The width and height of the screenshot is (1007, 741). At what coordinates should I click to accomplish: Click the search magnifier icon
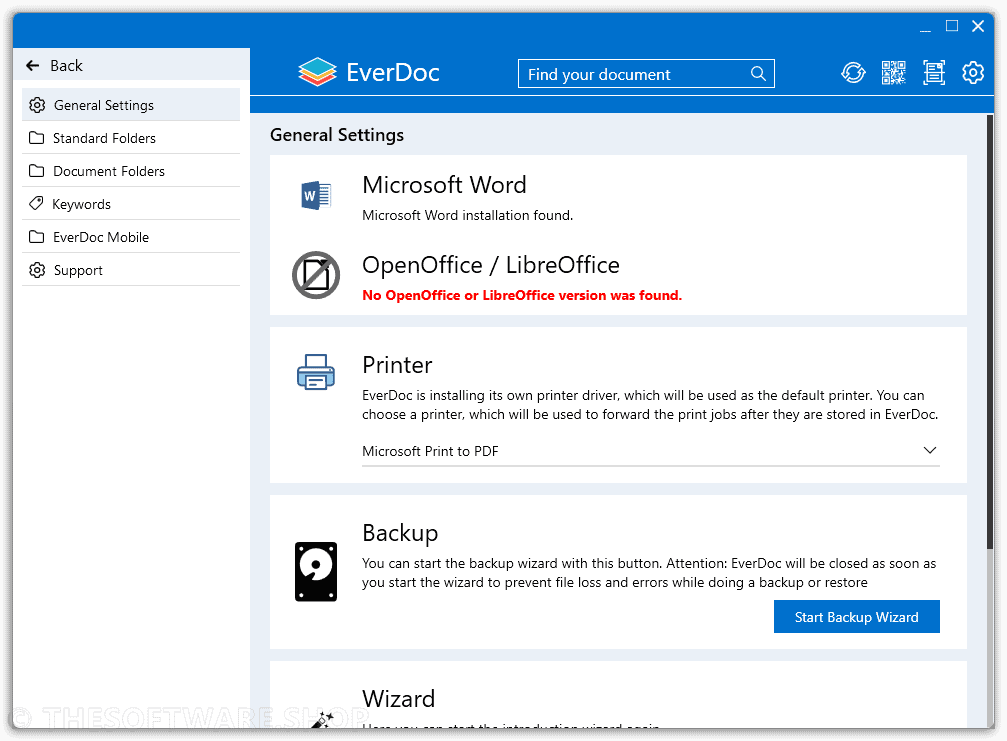coord(758,74)
